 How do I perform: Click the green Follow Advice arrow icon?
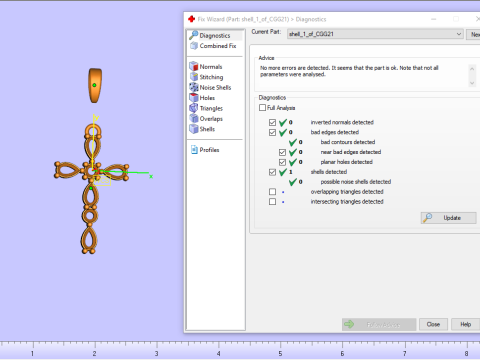[x=349, y=324]
